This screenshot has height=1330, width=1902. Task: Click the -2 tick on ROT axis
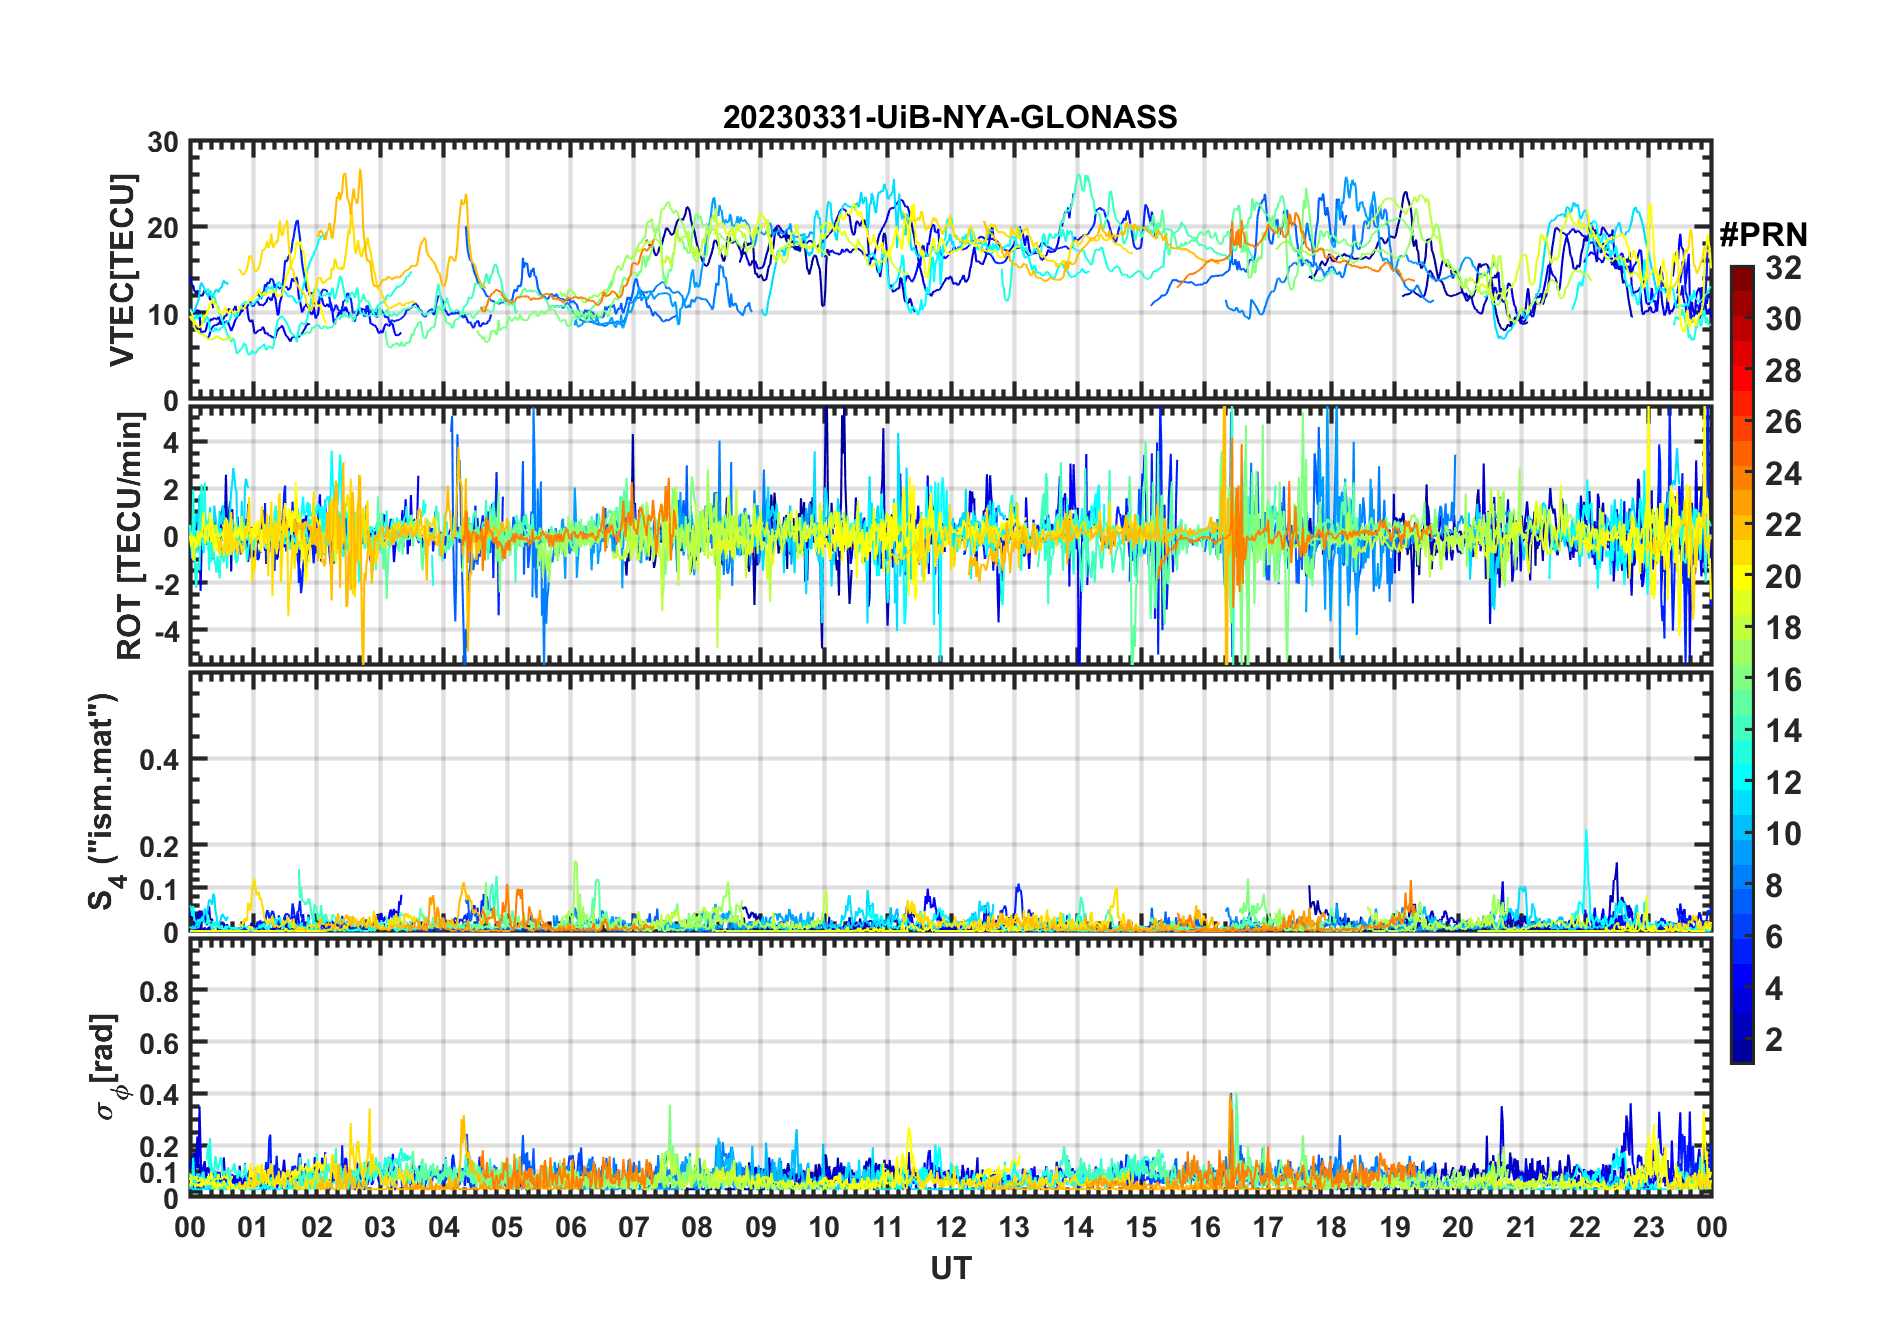click(167, 584)
